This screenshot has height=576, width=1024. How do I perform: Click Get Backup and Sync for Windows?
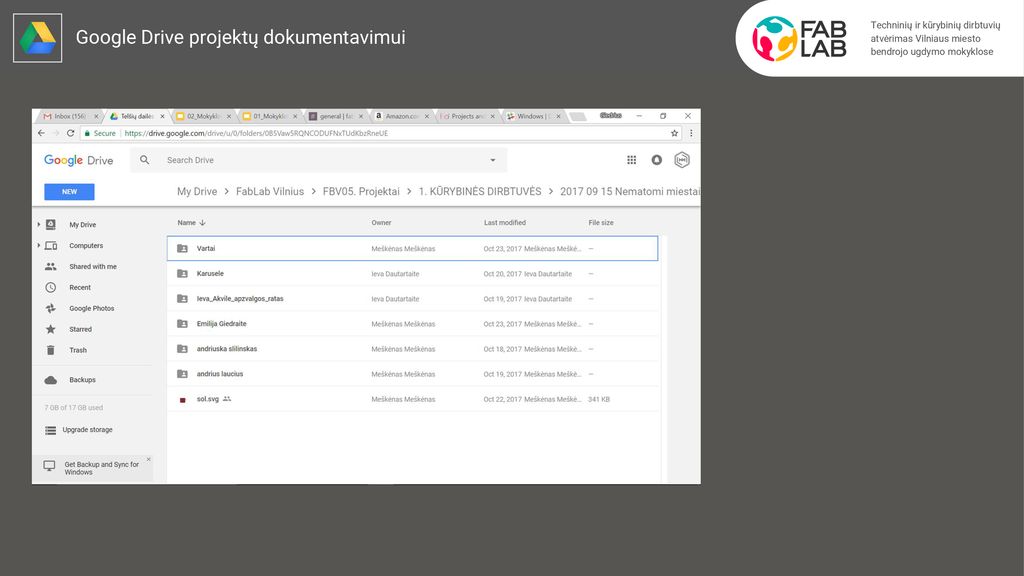pos(101,468)
